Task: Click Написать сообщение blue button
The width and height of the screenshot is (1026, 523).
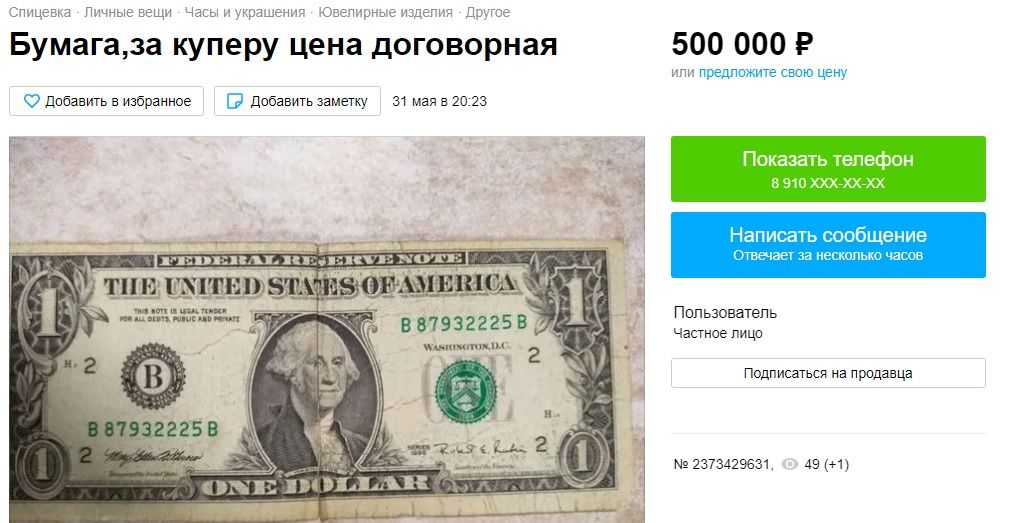Action: click(x=828, y=245)
